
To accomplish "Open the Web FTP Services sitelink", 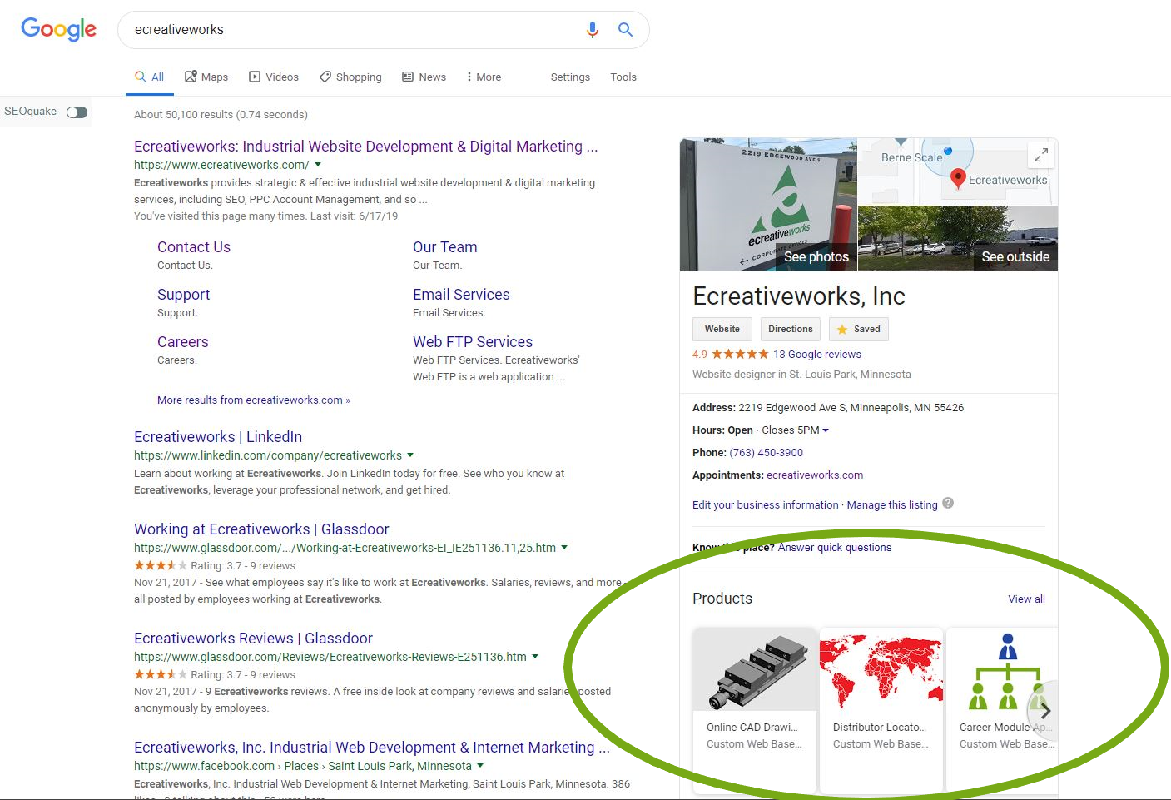I will click(x=473, y=341).
